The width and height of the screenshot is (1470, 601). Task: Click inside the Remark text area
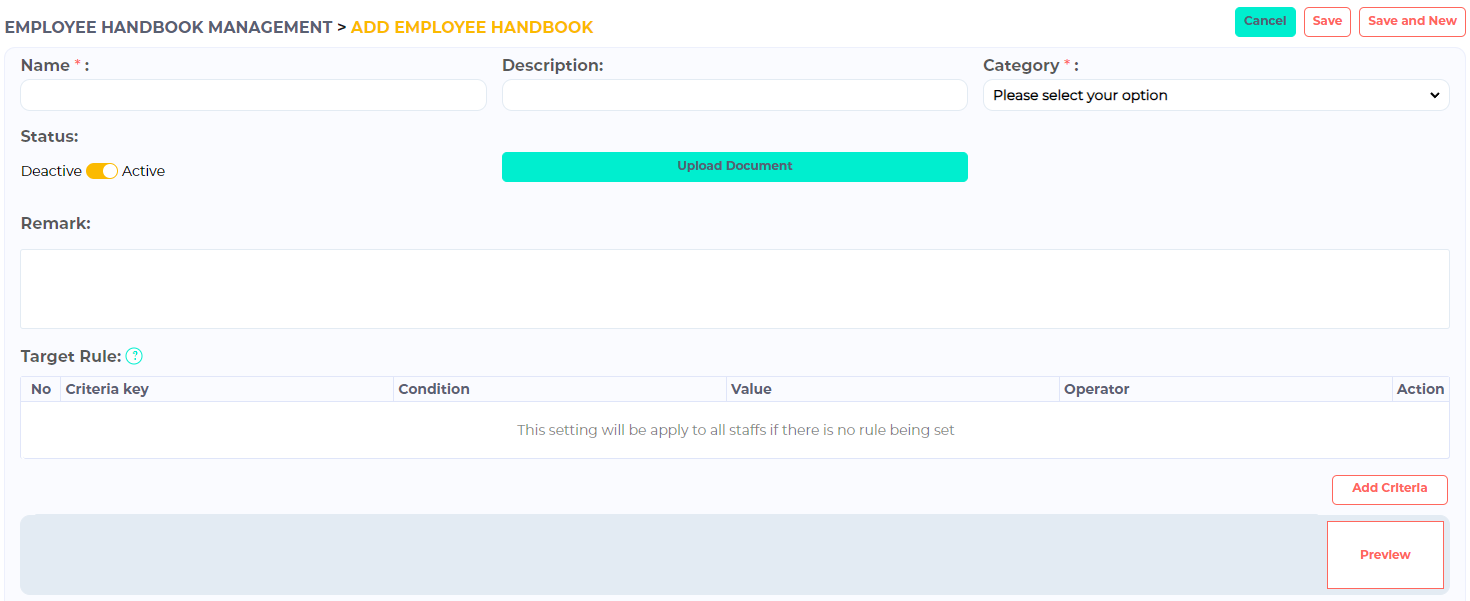coord(734,289)
